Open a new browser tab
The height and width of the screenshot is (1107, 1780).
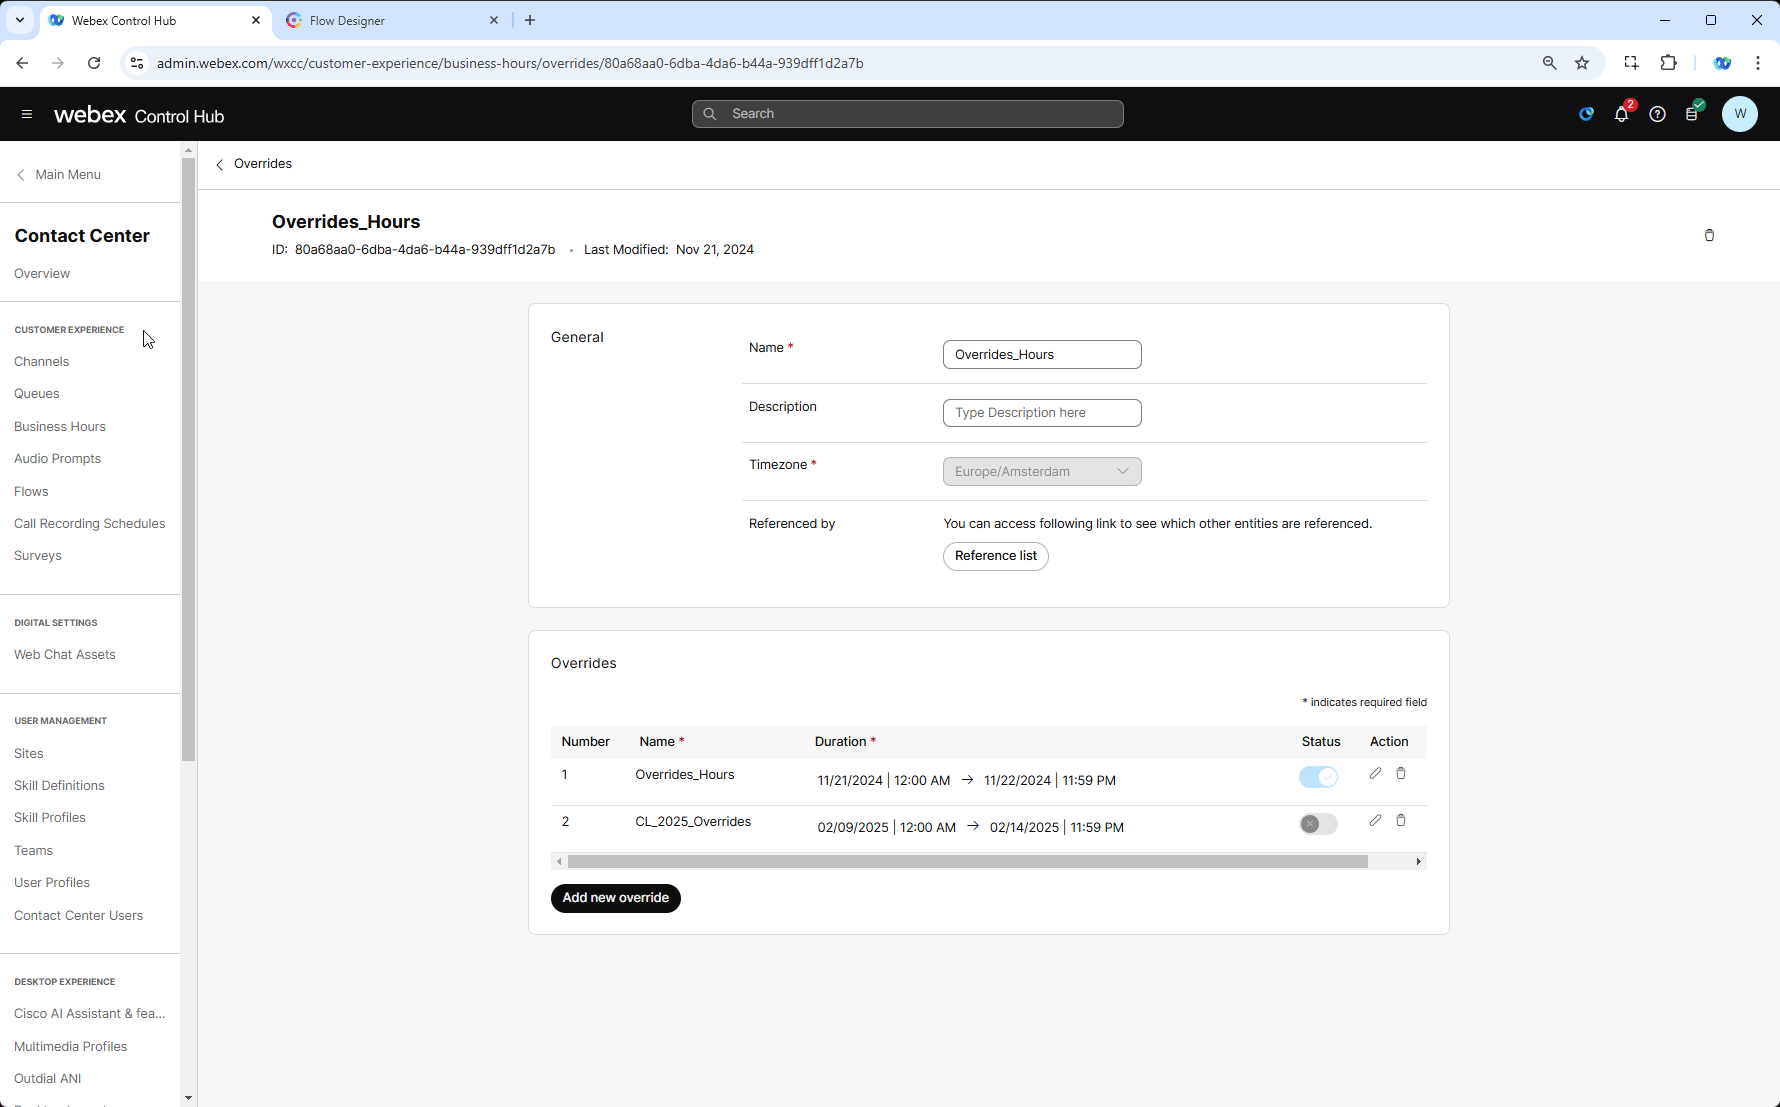tap(530, 20)
